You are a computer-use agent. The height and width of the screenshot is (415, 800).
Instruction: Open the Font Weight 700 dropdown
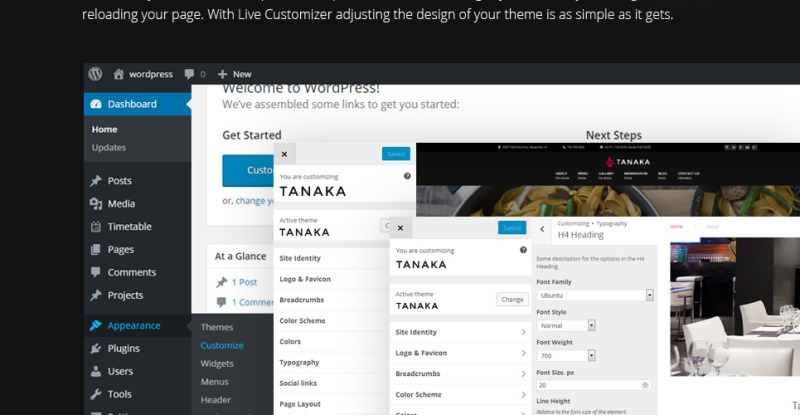[x=566, y=356]
